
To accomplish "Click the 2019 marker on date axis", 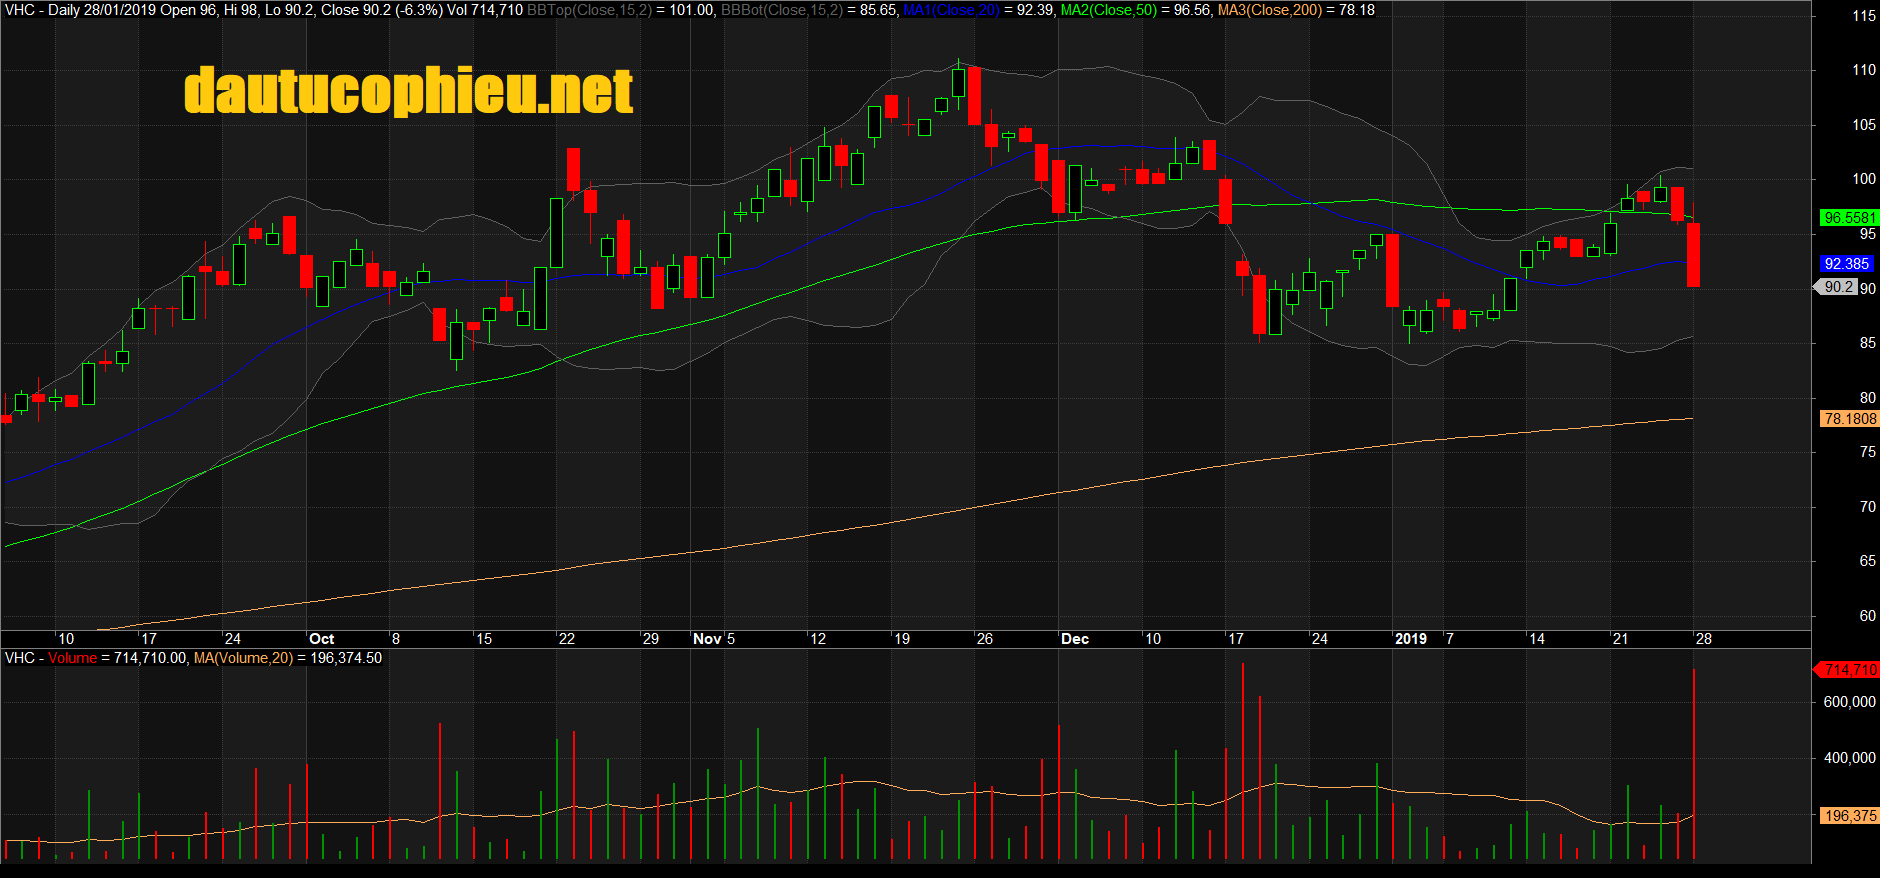I will pyautogui.click(x=1410, y=639).
